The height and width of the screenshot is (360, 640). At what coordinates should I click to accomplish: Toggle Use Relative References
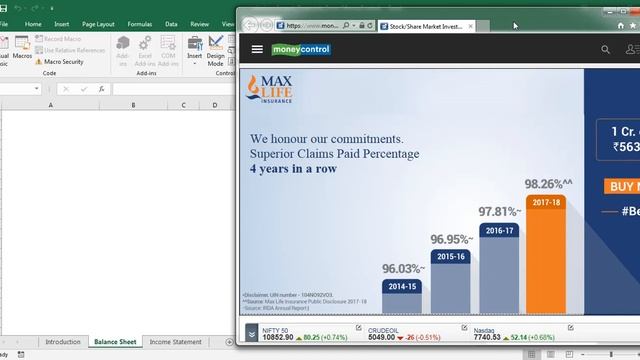click(x=70, y=50)
